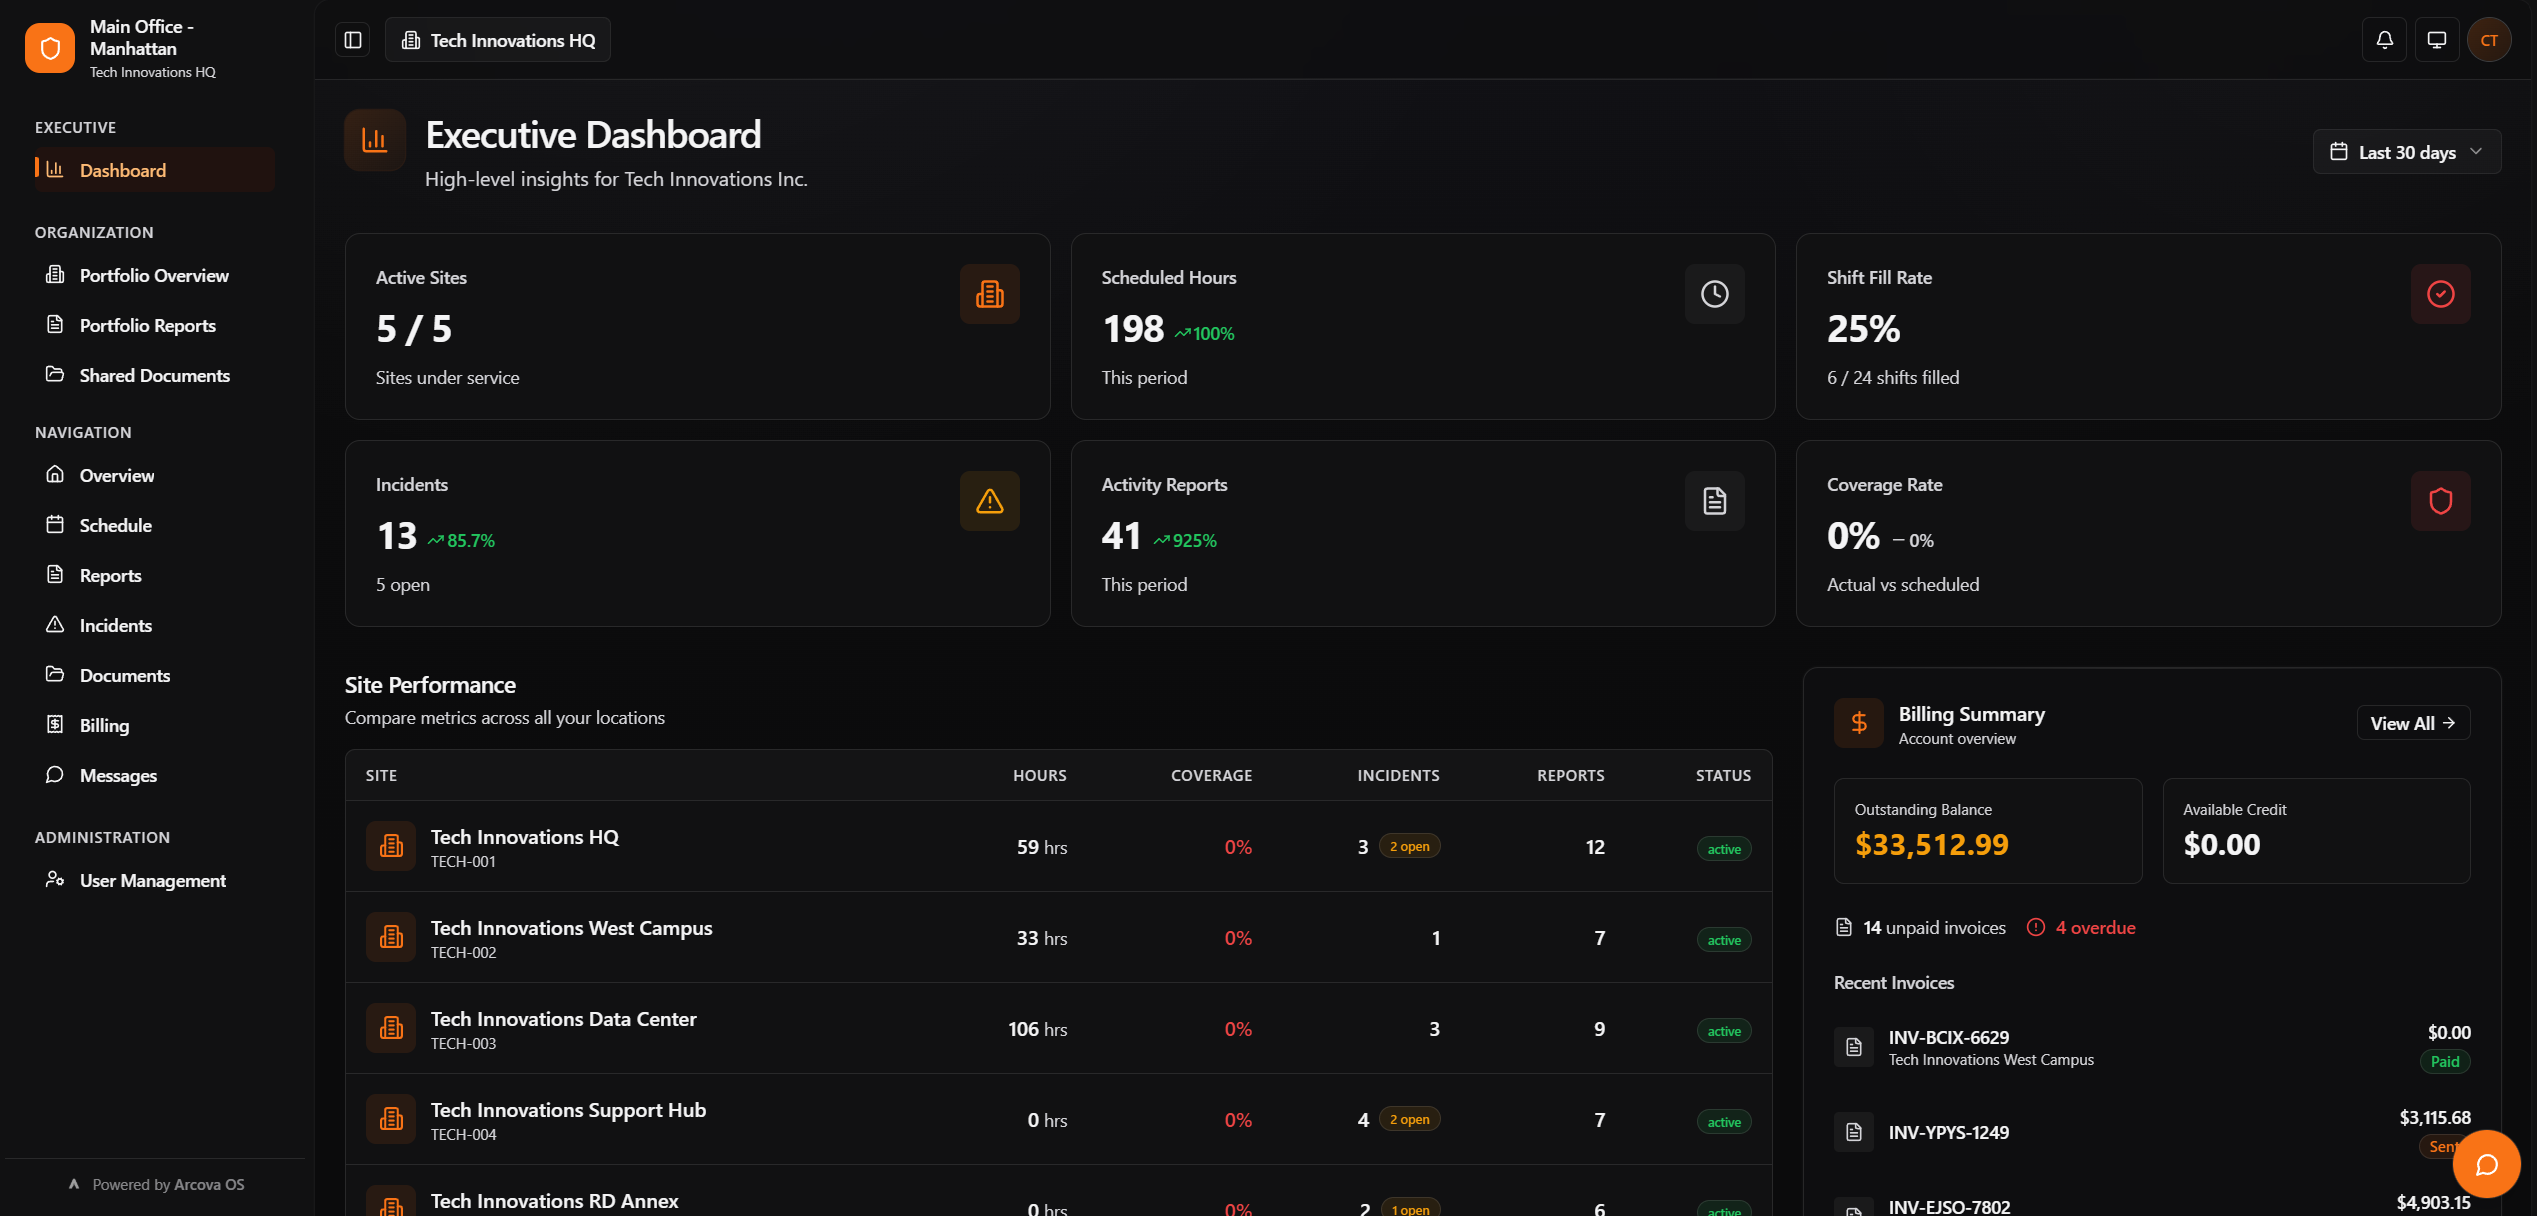Go to Portfolio Reports
This screenshot has width=2537, height=1216.
[x=155, y=325]
